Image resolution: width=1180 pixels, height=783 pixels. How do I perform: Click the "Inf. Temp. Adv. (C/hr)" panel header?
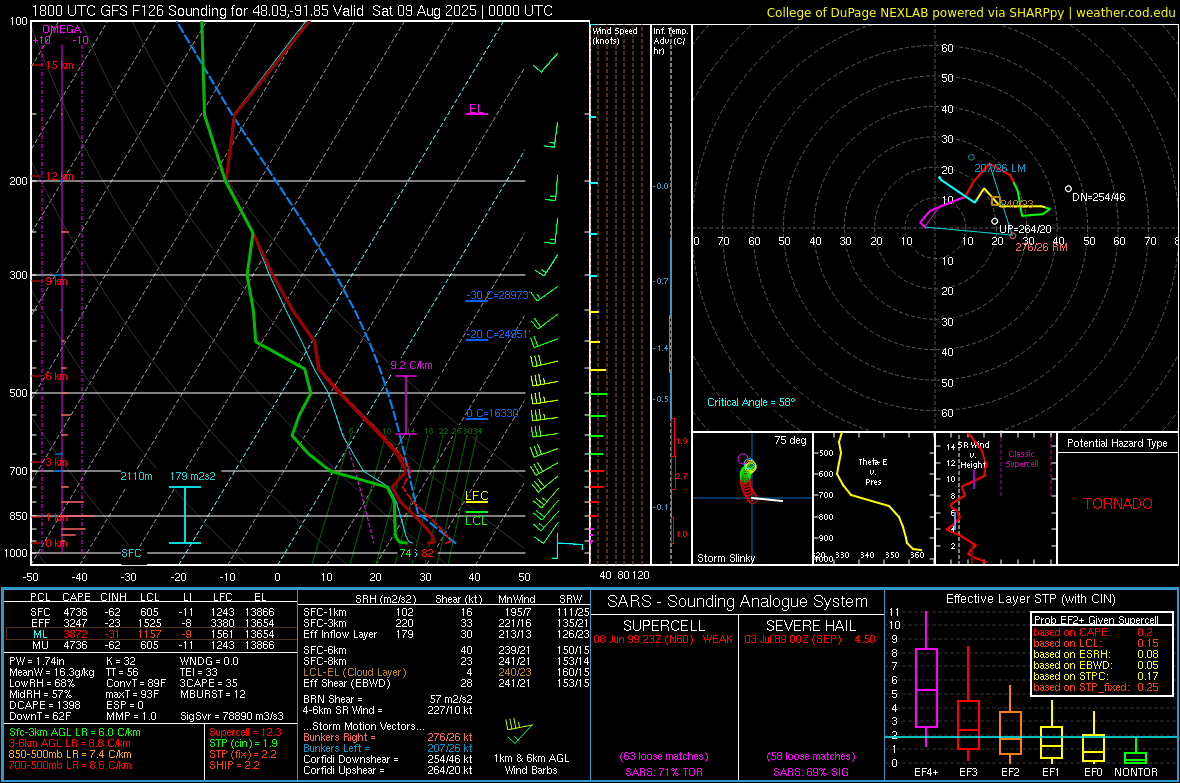coord(670,41)
